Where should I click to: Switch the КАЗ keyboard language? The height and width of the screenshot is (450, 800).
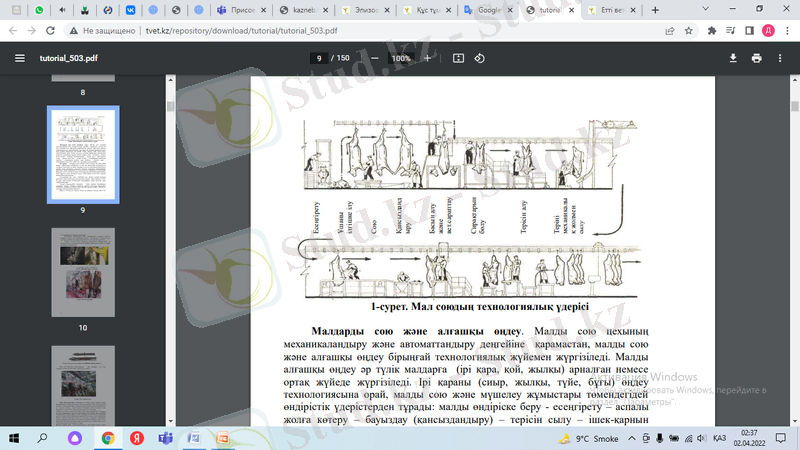719,438
